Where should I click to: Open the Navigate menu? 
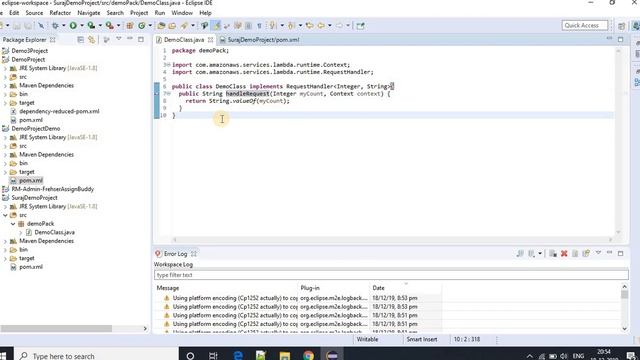pyautogui.click(x=89, y=13)
